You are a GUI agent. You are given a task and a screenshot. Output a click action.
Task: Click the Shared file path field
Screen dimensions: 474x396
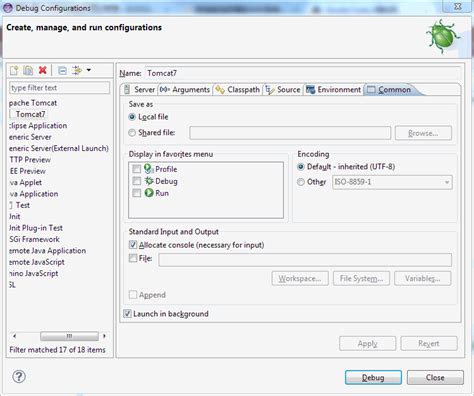click(x=290, y=133)
